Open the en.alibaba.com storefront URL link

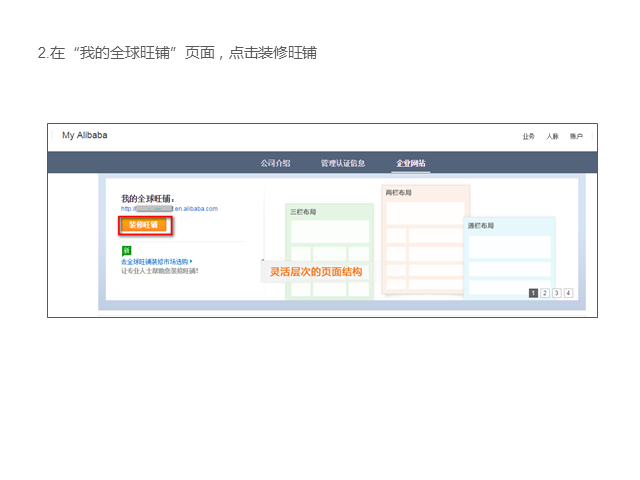[x=169, y=209]
